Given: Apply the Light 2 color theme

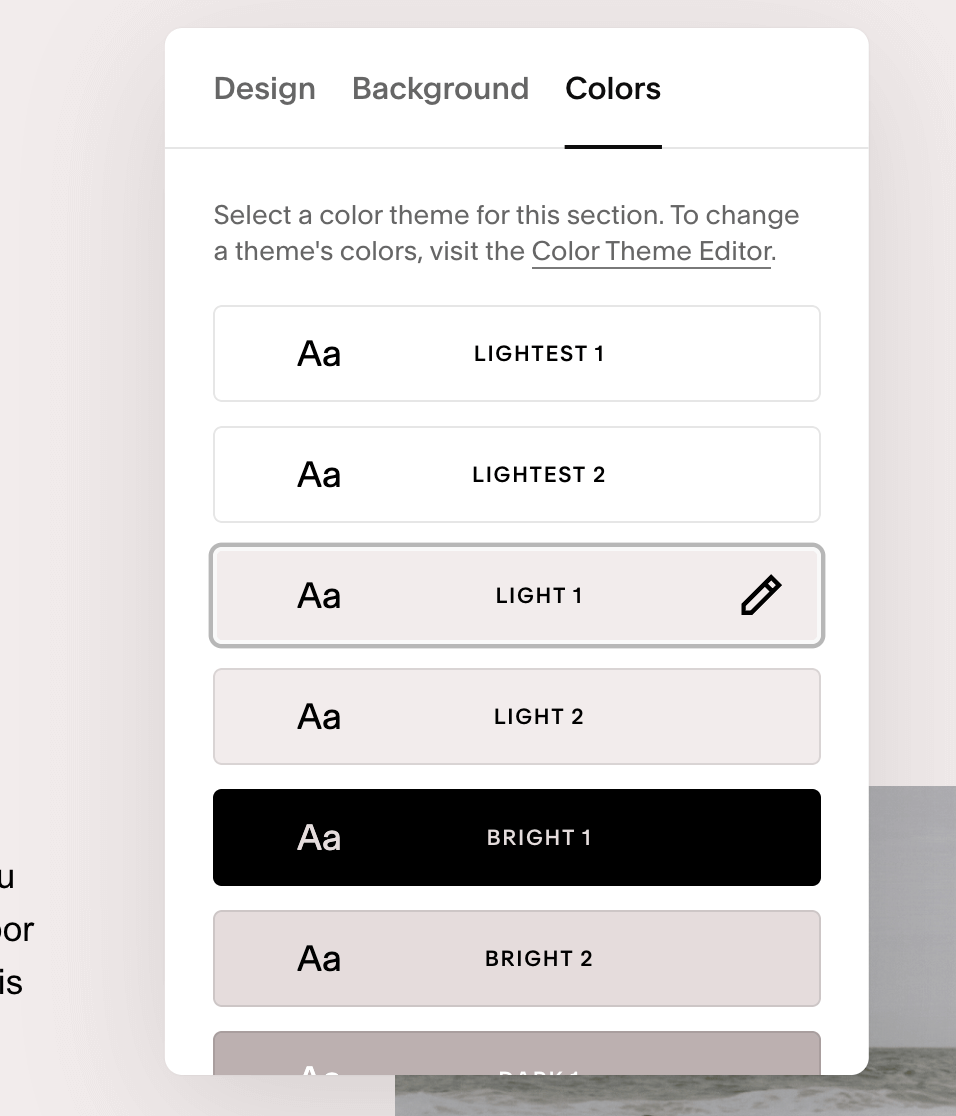Looking at the screenshot, I should [x=517, y=717].
